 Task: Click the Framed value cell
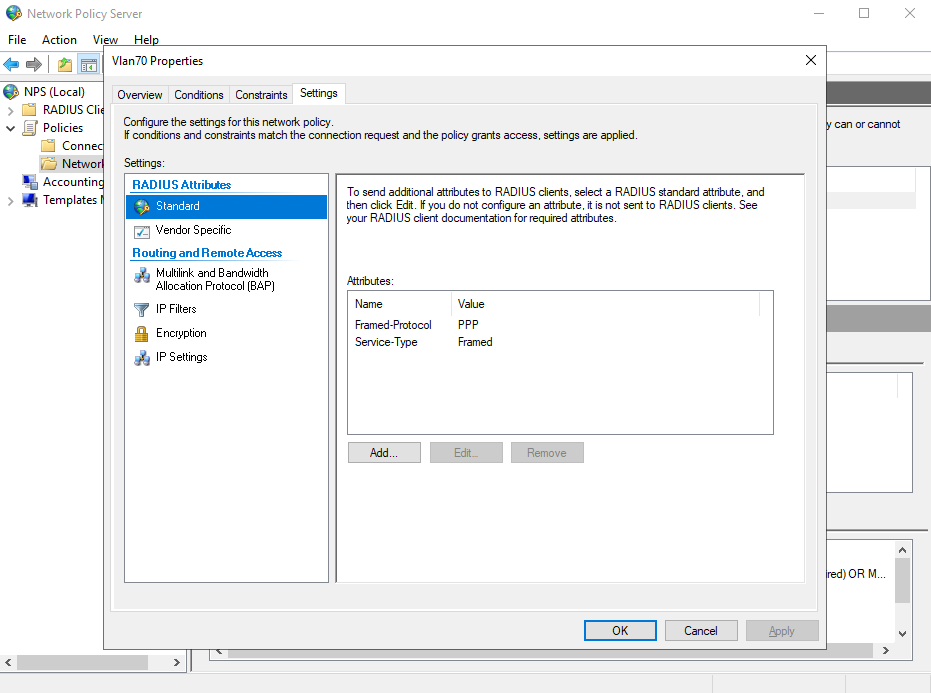(x=475, y=342)
